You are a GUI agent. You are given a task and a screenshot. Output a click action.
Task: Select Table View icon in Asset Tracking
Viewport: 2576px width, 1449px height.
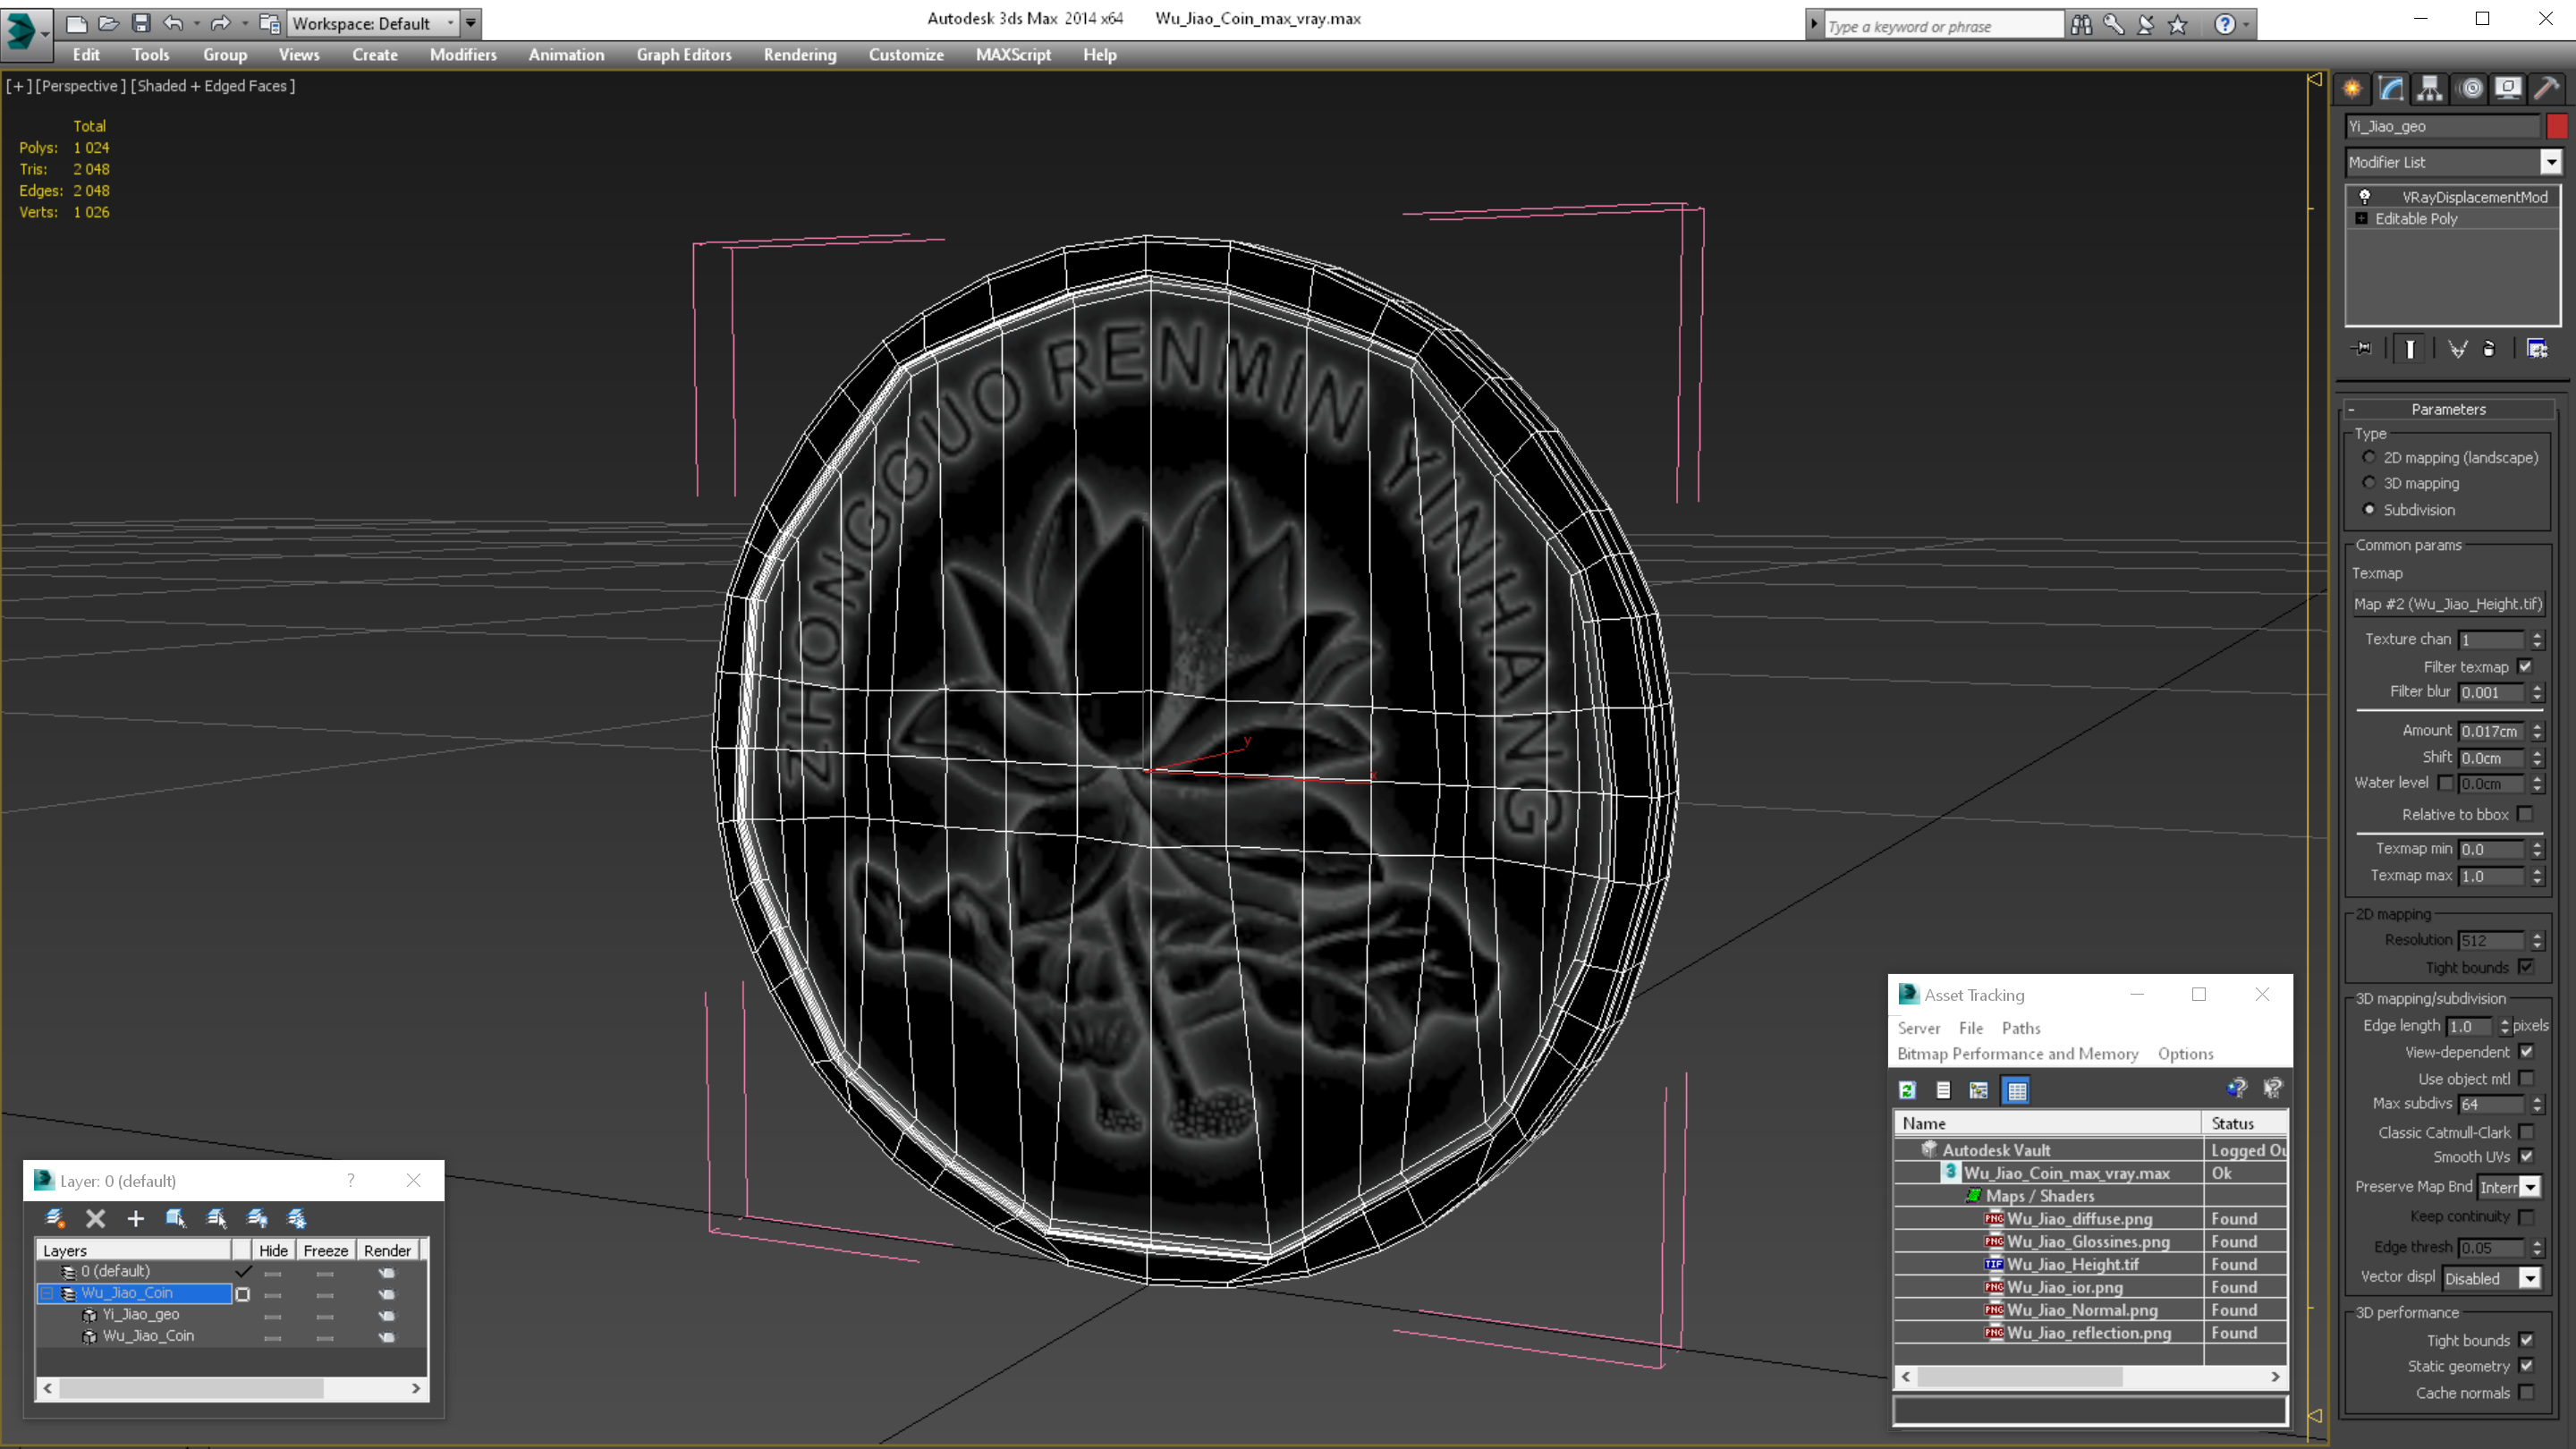2016,1090
